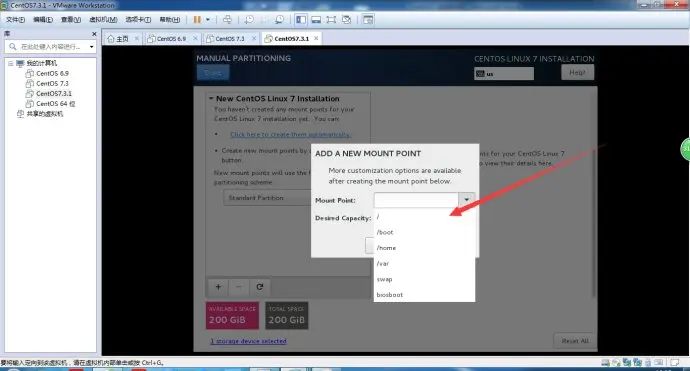Image resolution: width=690 pixels, height=371 pixels.
Task: Click the Mount Point dropdown arrow
Action: (466, 200)
